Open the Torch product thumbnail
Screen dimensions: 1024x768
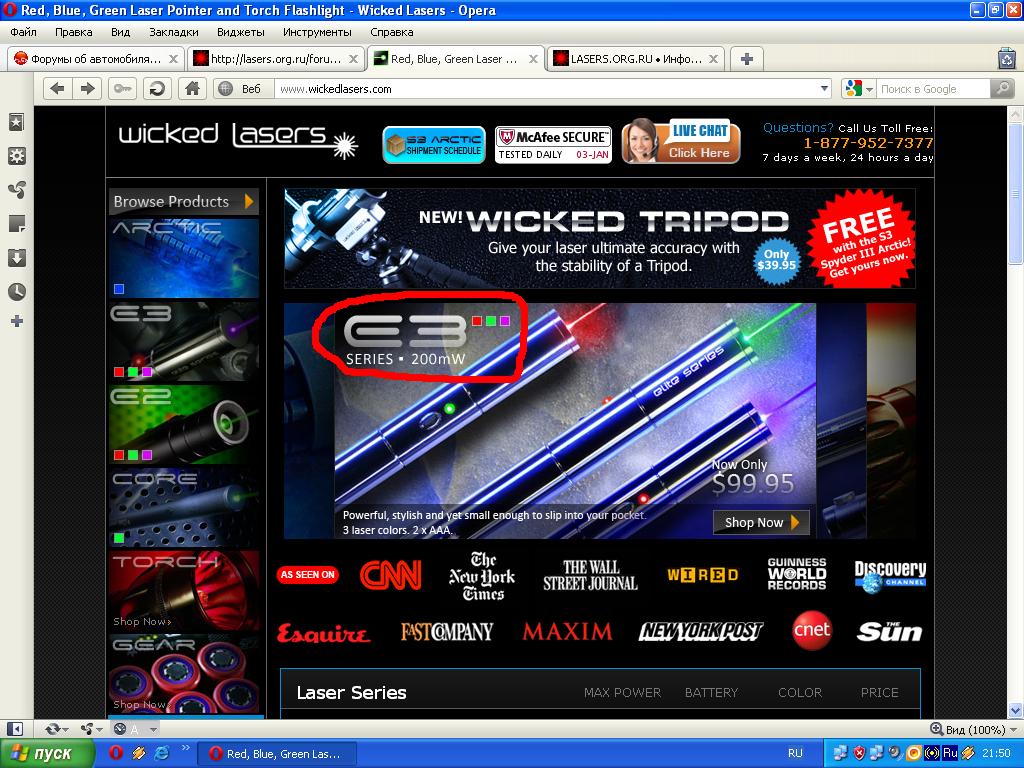(184, 590)
